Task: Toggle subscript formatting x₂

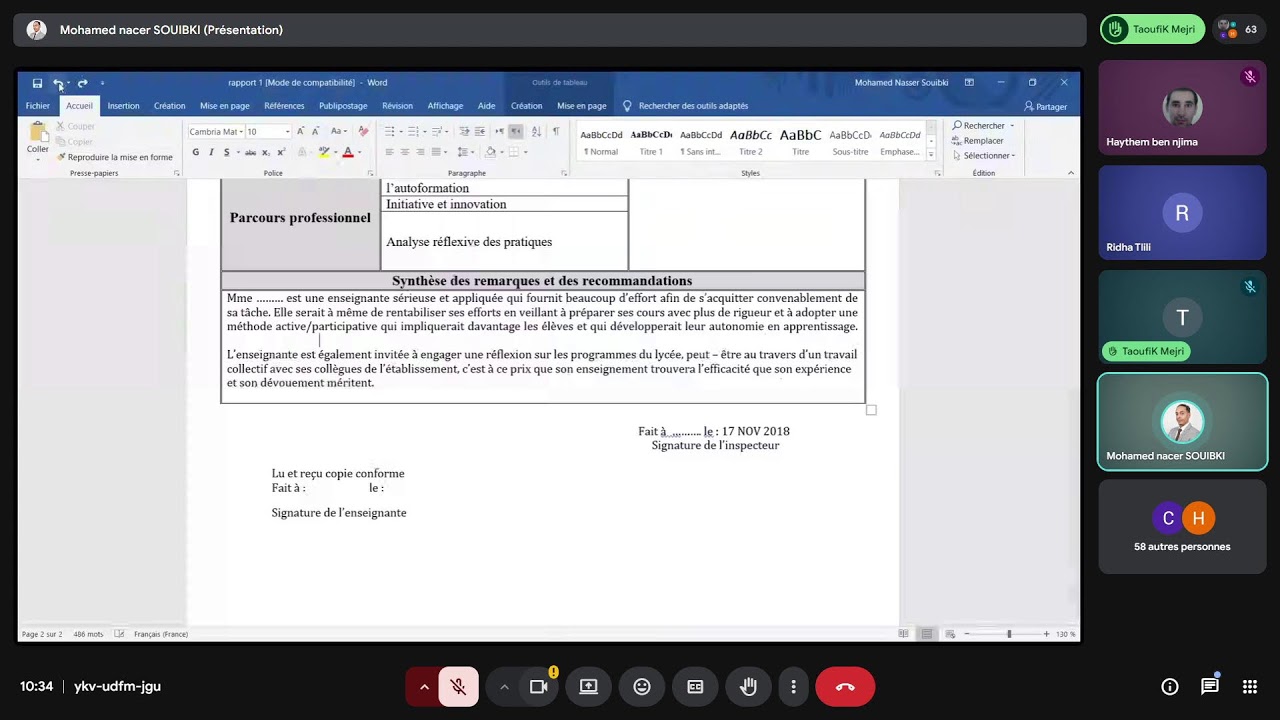Action: 266,152
